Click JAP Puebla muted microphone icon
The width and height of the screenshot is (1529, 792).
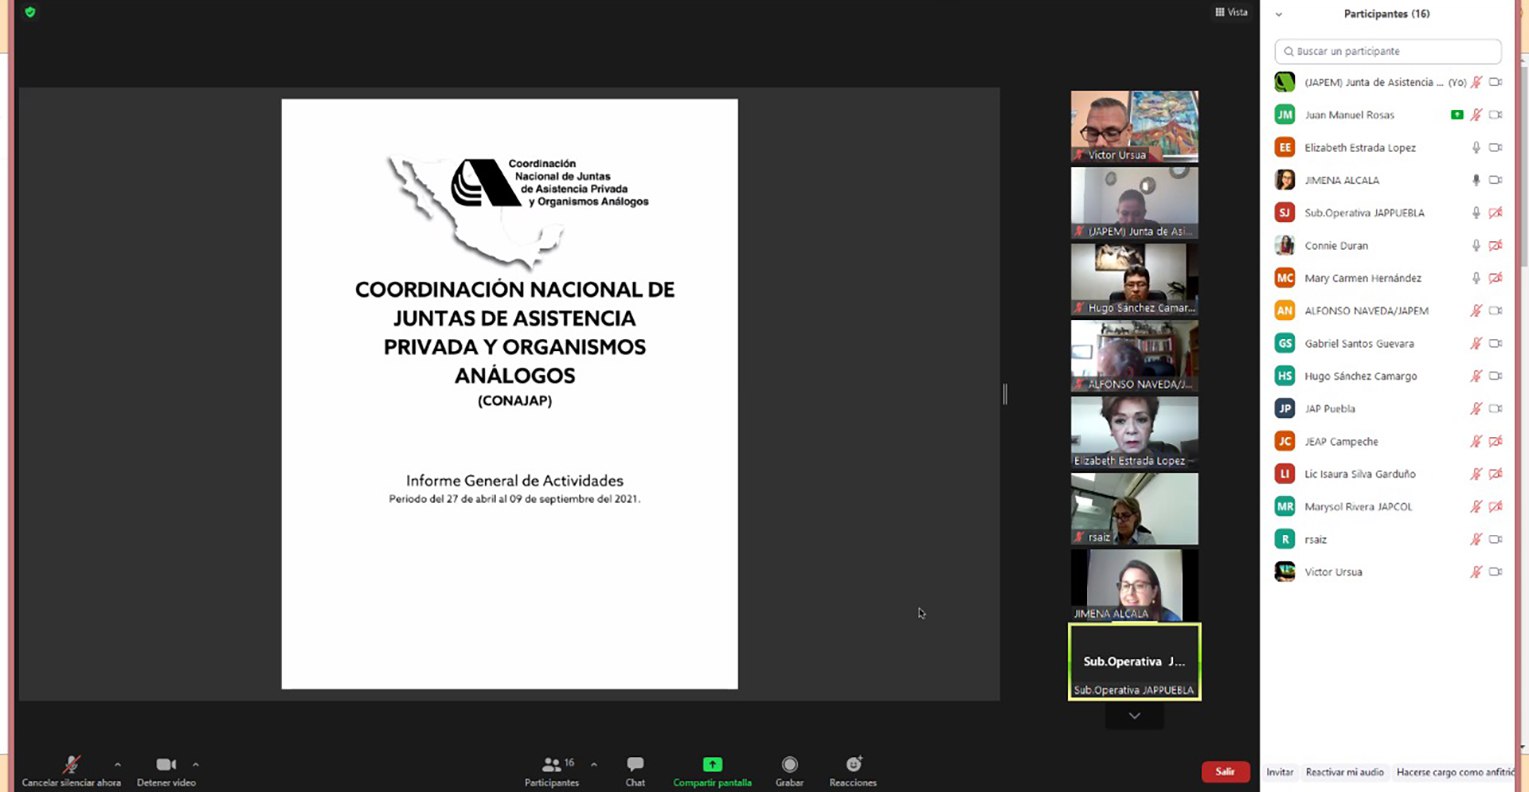1476,409
